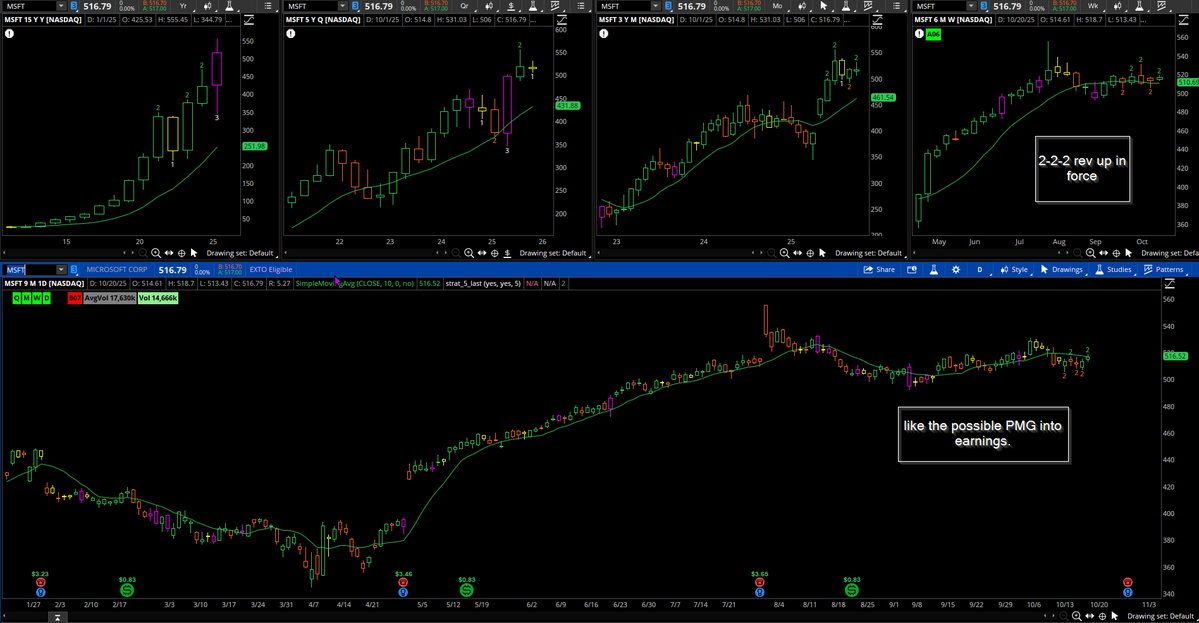This screenshot has height=623, width=1199.
Task: Zoom in on main daily chart
Action: coord(1077,616)
